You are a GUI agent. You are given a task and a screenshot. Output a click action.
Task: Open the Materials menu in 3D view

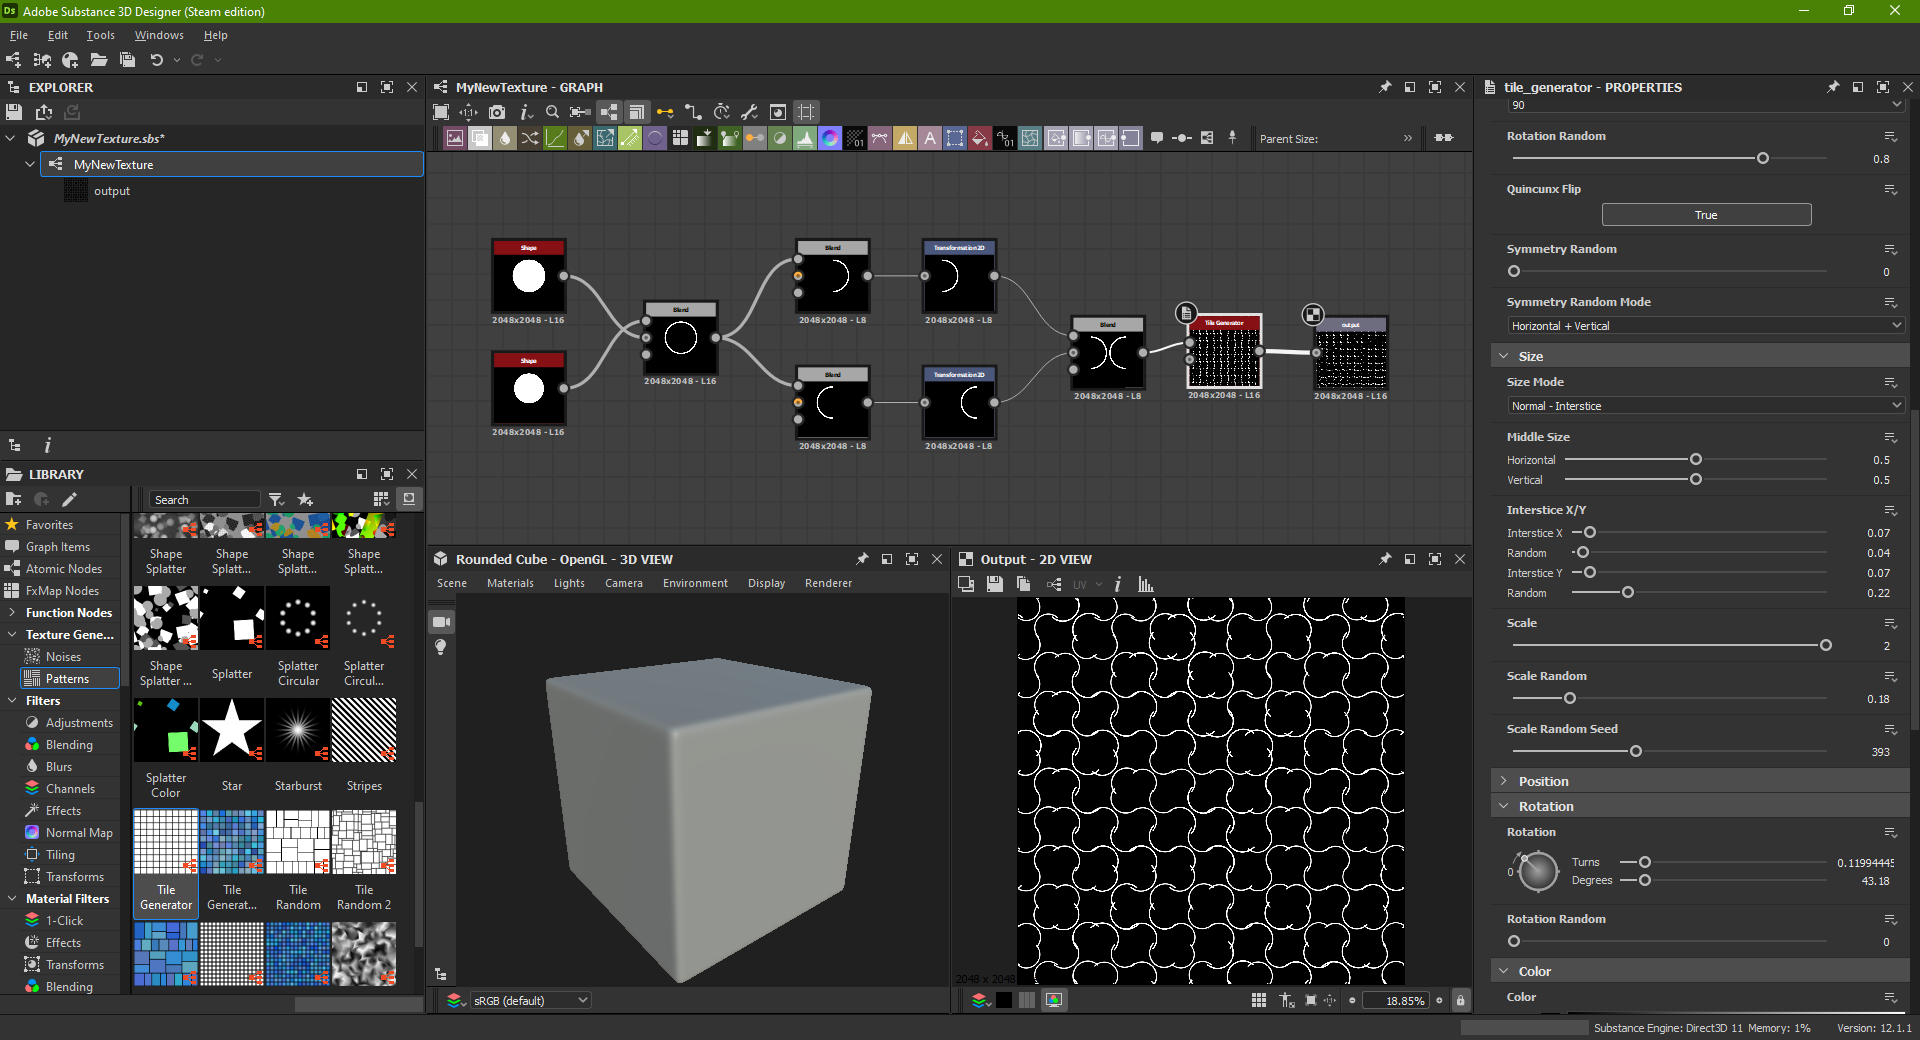[510, 583]
